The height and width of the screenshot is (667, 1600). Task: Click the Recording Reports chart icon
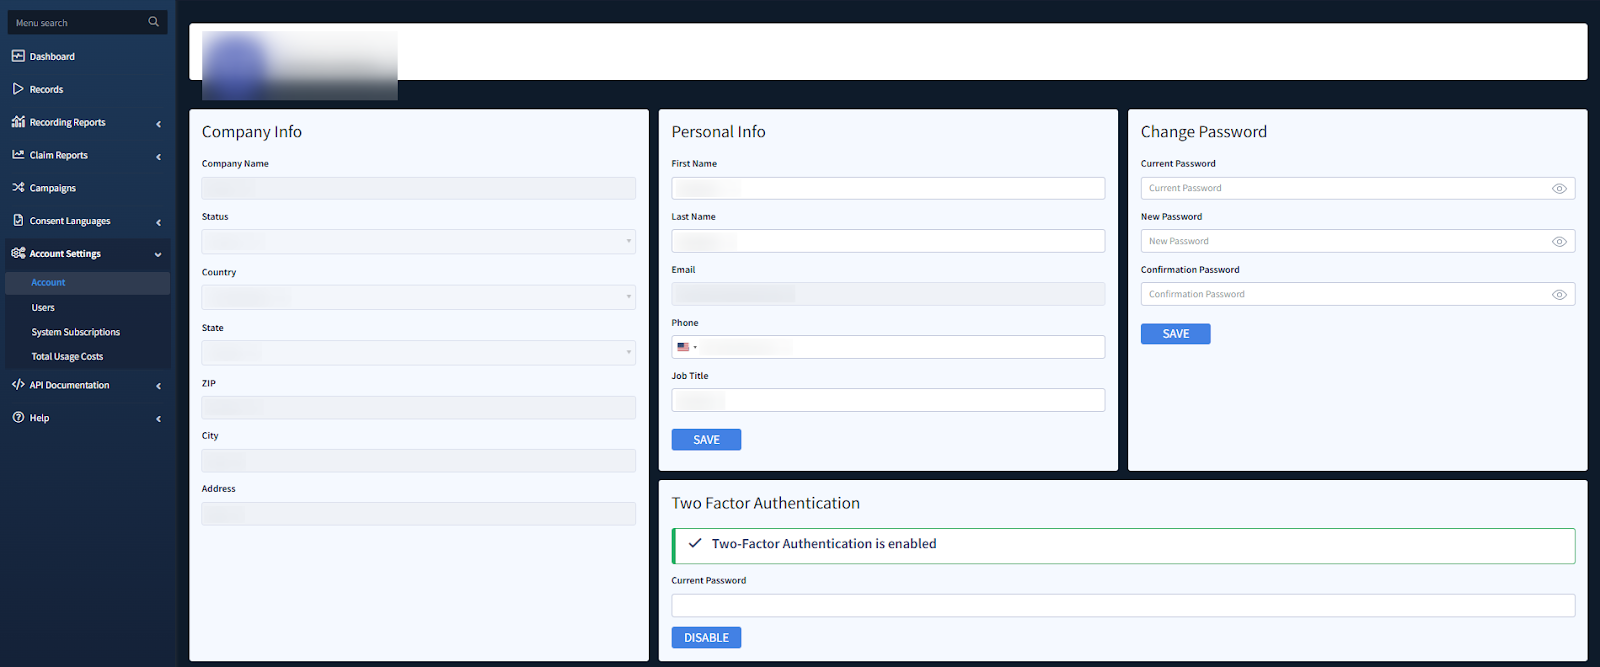[18, 122]
